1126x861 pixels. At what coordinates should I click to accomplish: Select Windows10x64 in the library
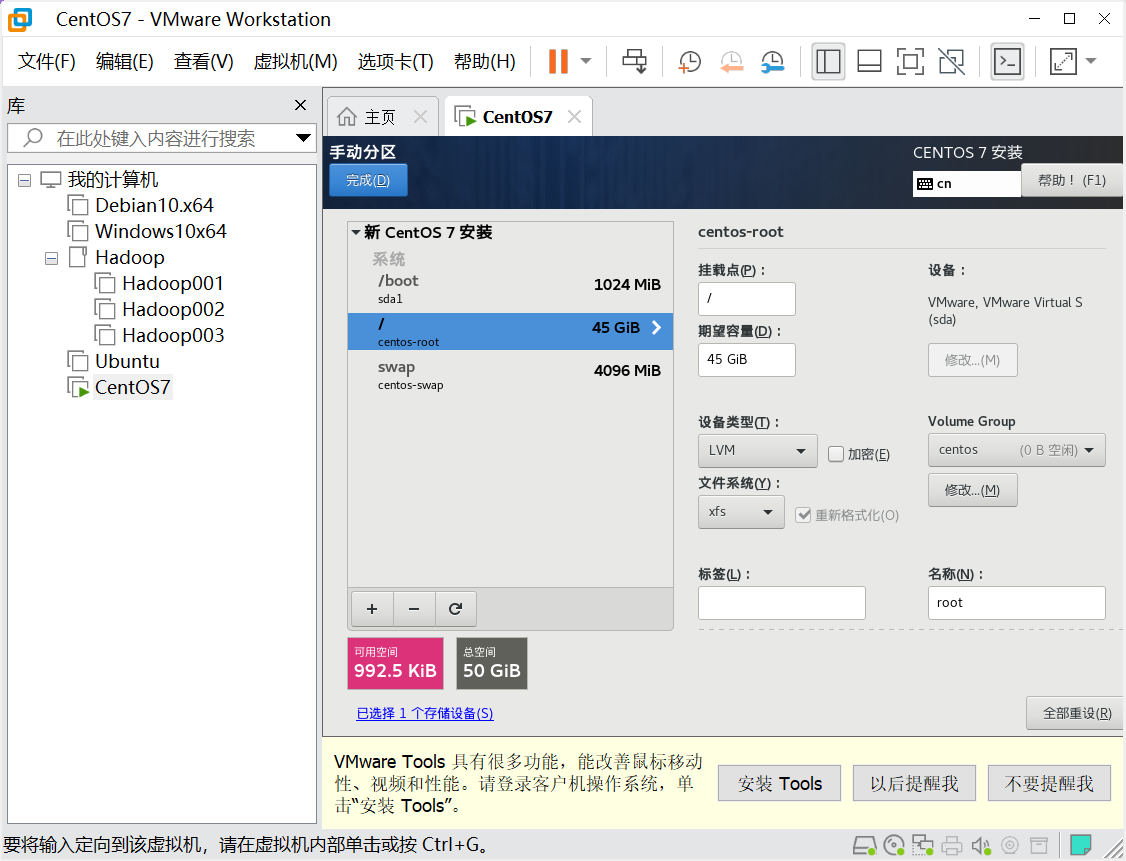pyautogui.click(x=160, y=231)
